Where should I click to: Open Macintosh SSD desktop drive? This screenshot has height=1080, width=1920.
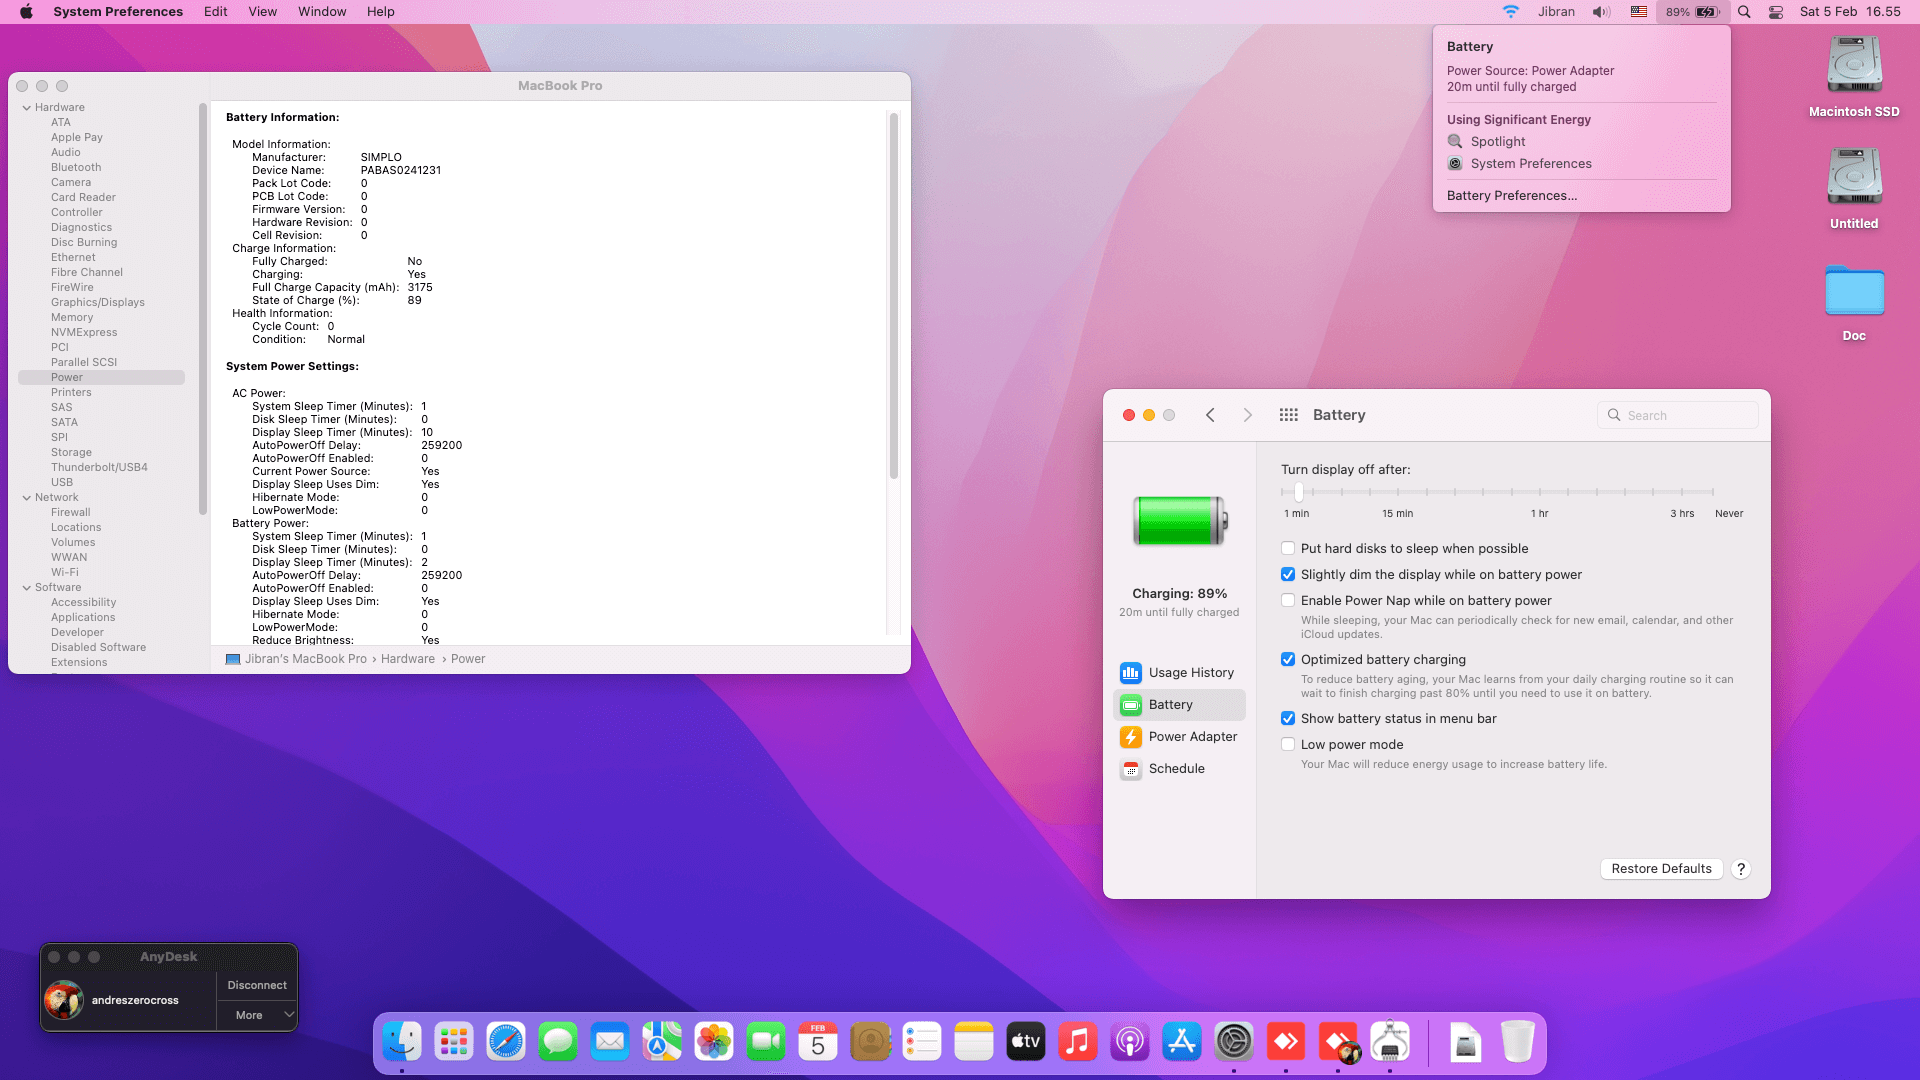tap(1854, 77)
